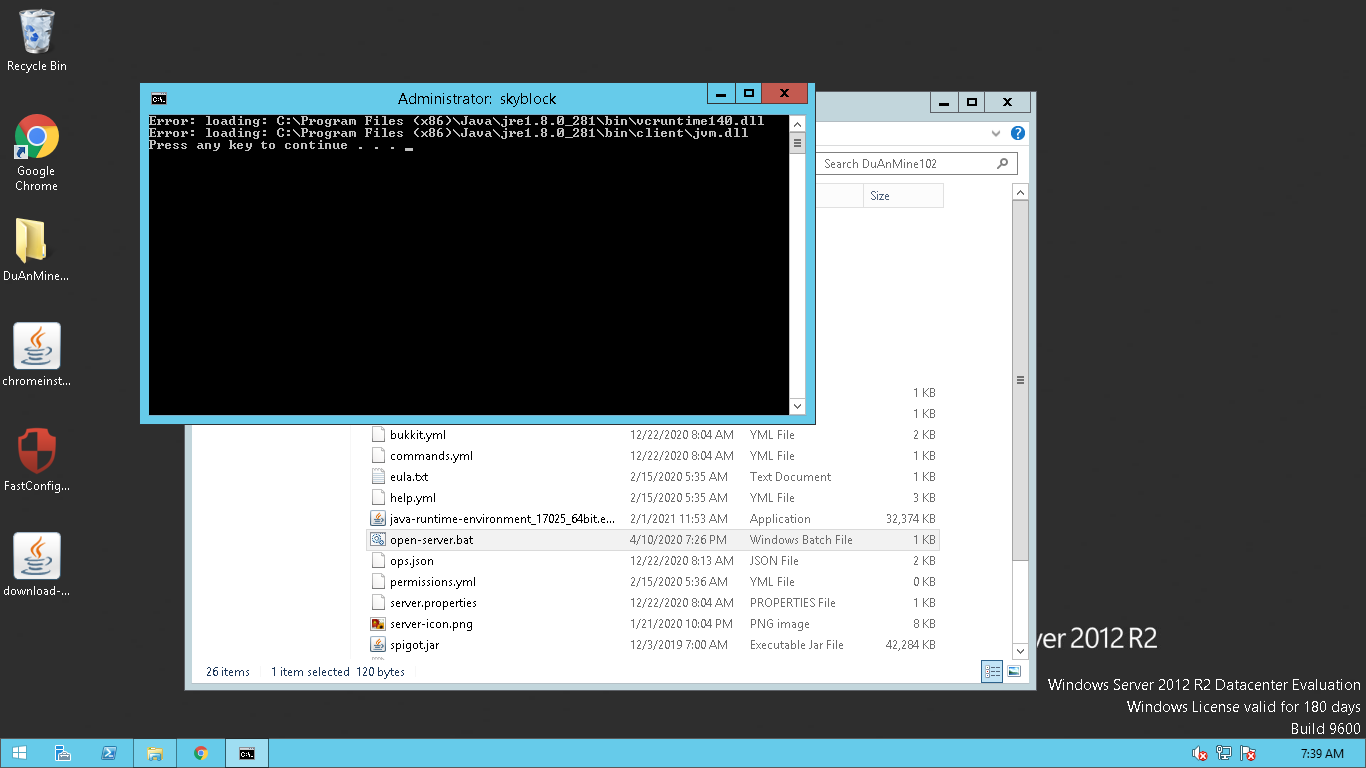Click the Start button
The height and width of the screenshot is (768, 1366).
19,753
